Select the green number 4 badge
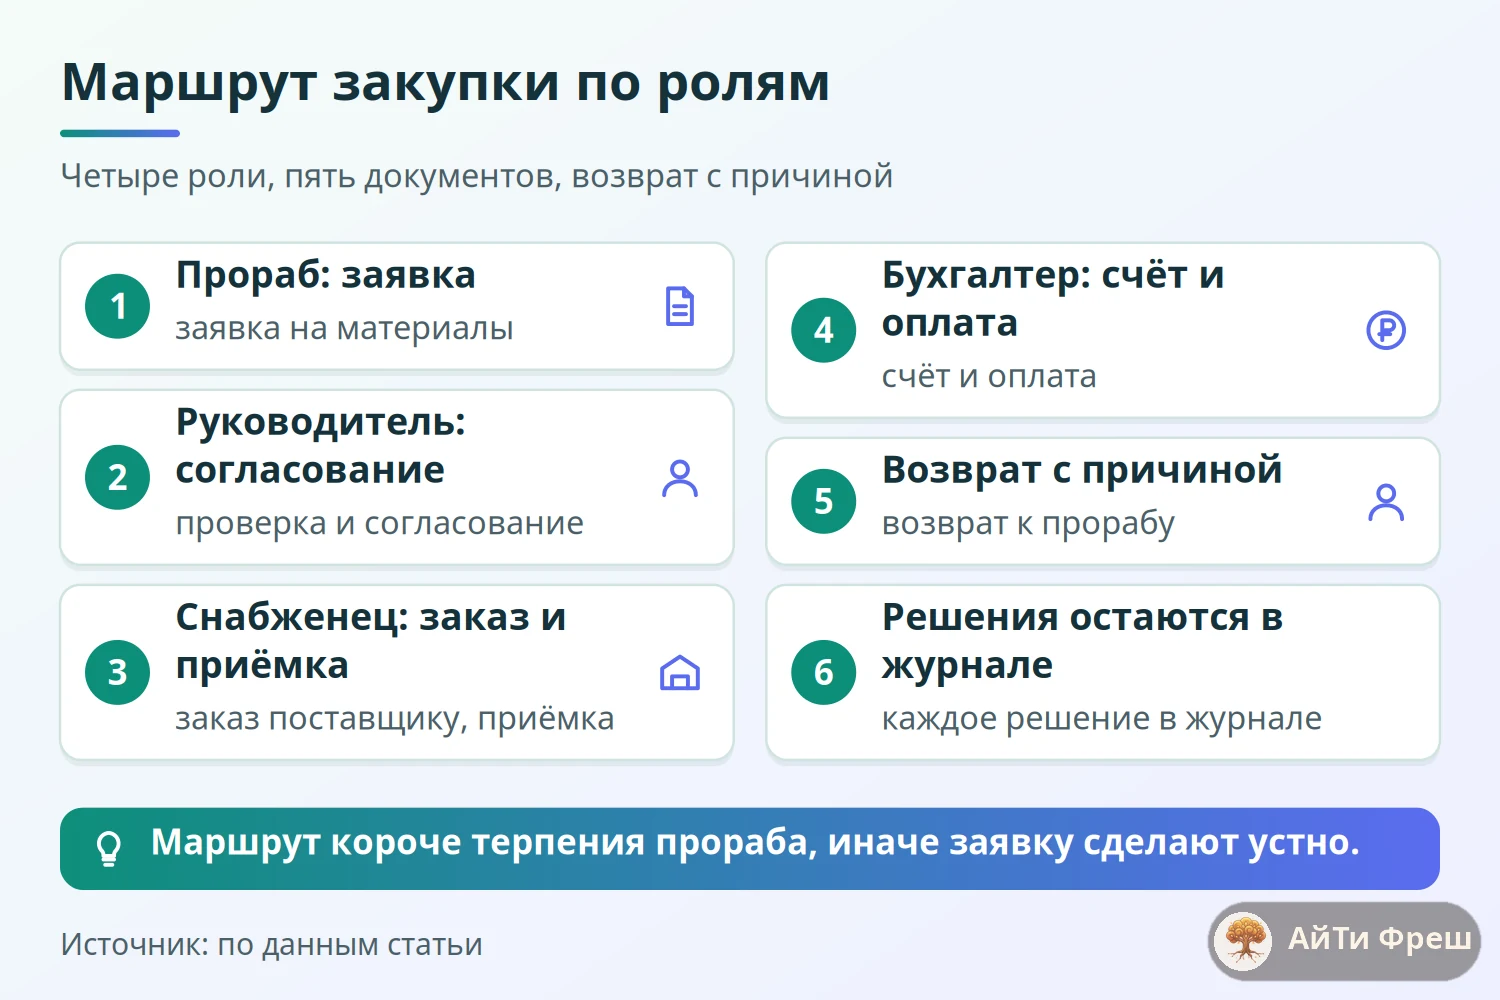 pos(824,330)
